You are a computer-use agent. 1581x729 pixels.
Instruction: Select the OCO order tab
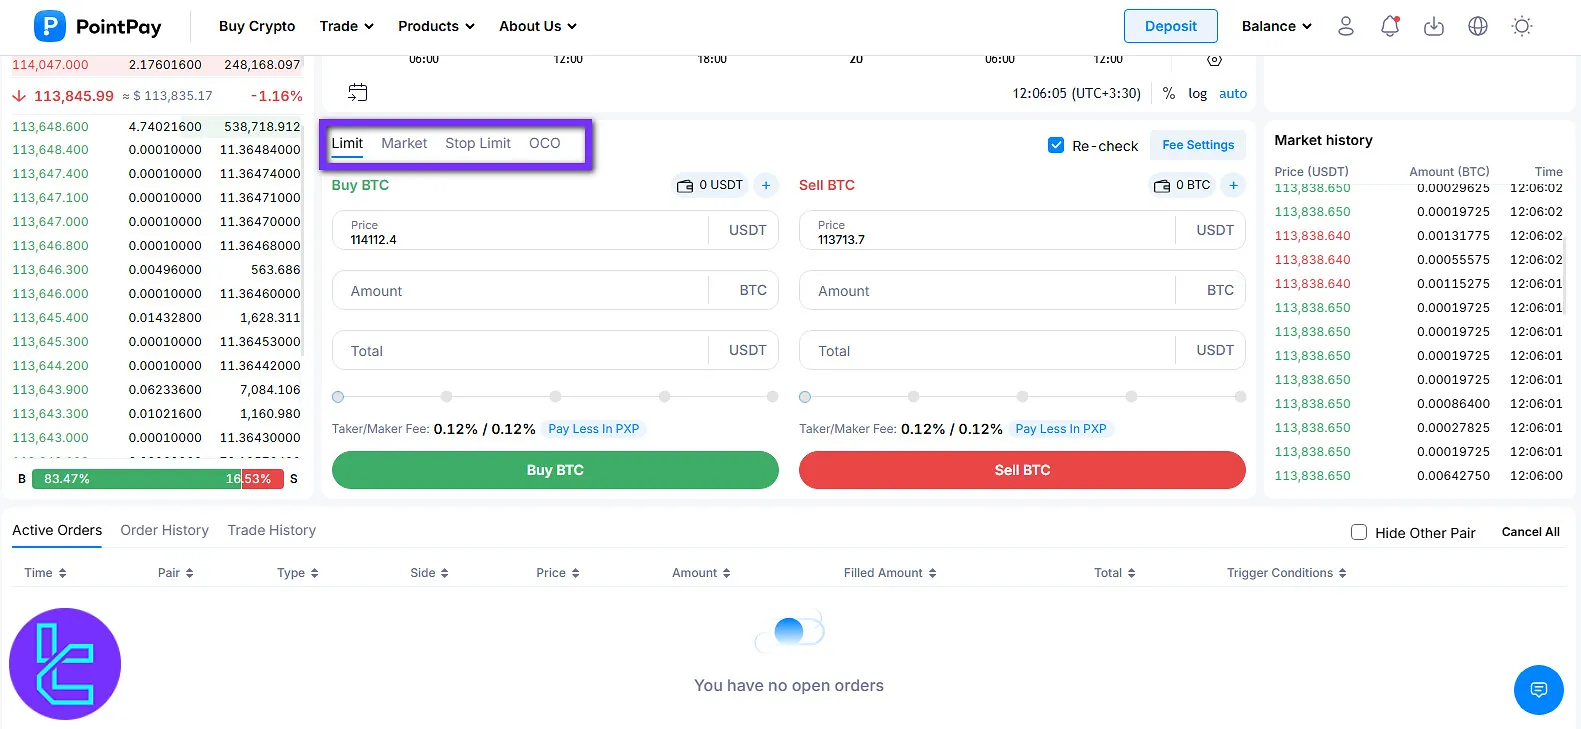545,143
